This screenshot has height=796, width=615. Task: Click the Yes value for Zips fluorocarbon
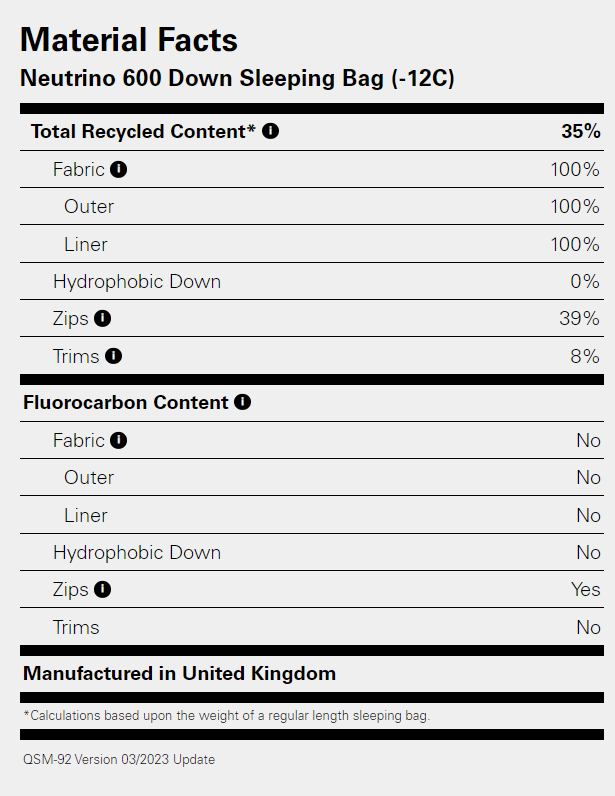pos(585,590)
